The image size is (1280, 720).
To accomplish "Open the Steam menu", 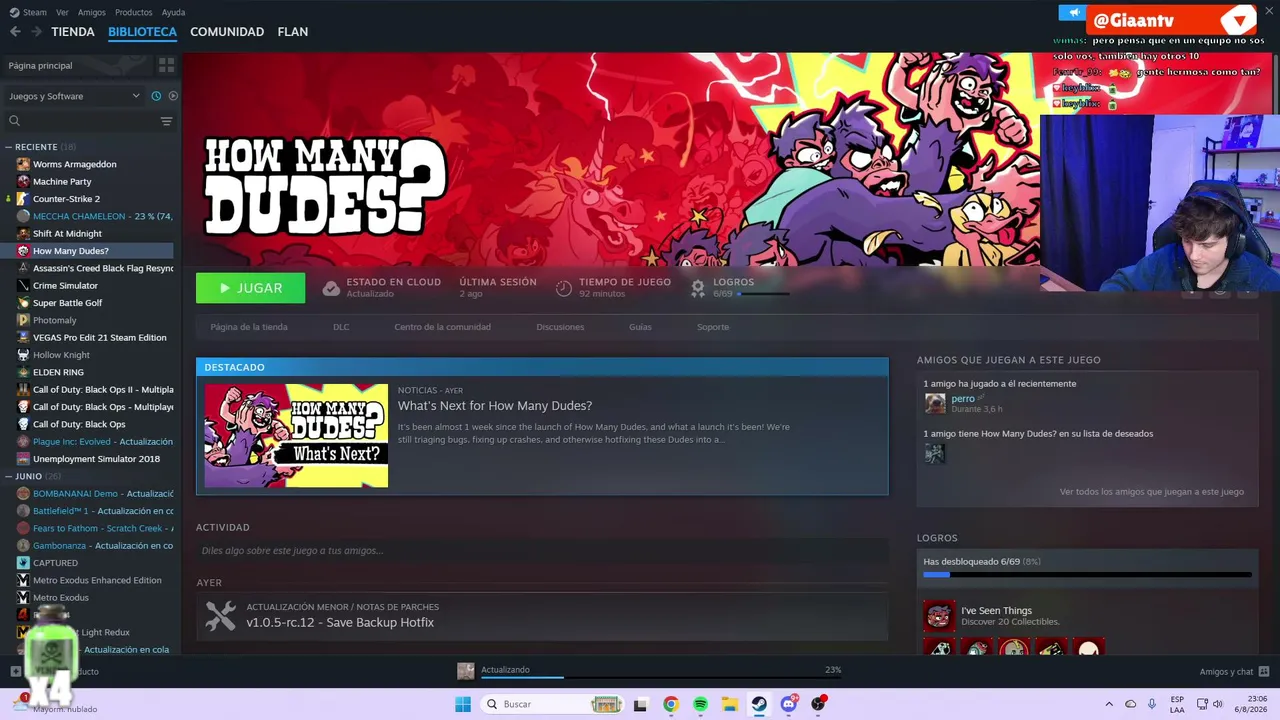I will pos(35,12).
